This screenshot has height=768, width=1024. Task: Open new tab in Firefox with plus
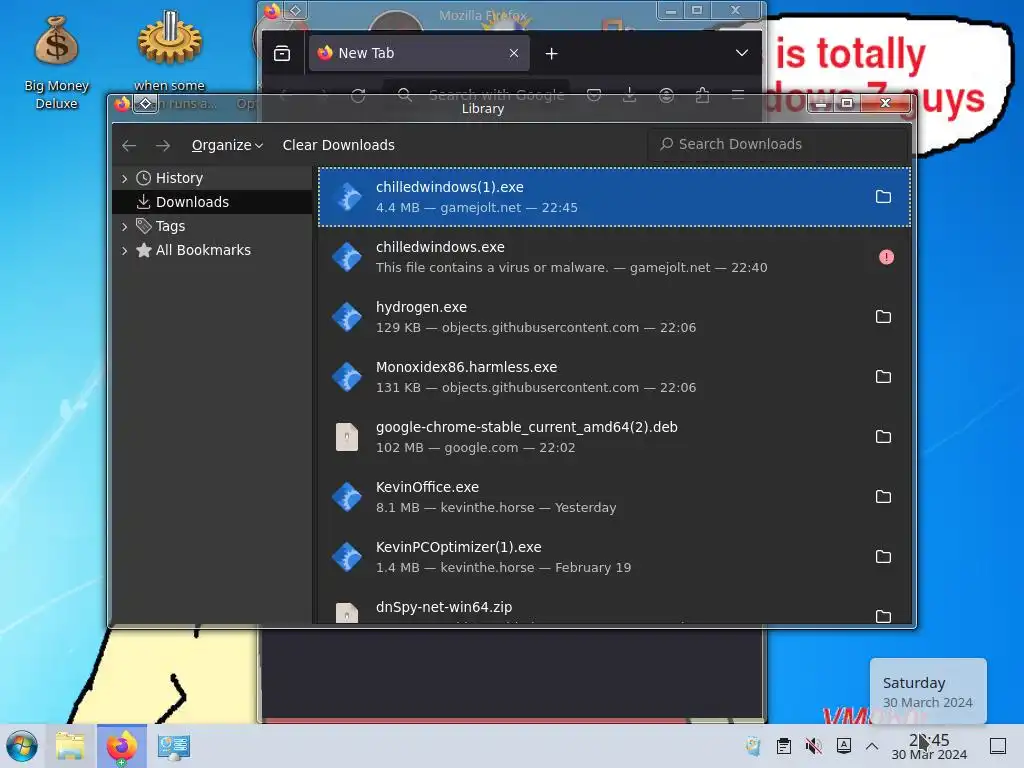pos(551,54)
